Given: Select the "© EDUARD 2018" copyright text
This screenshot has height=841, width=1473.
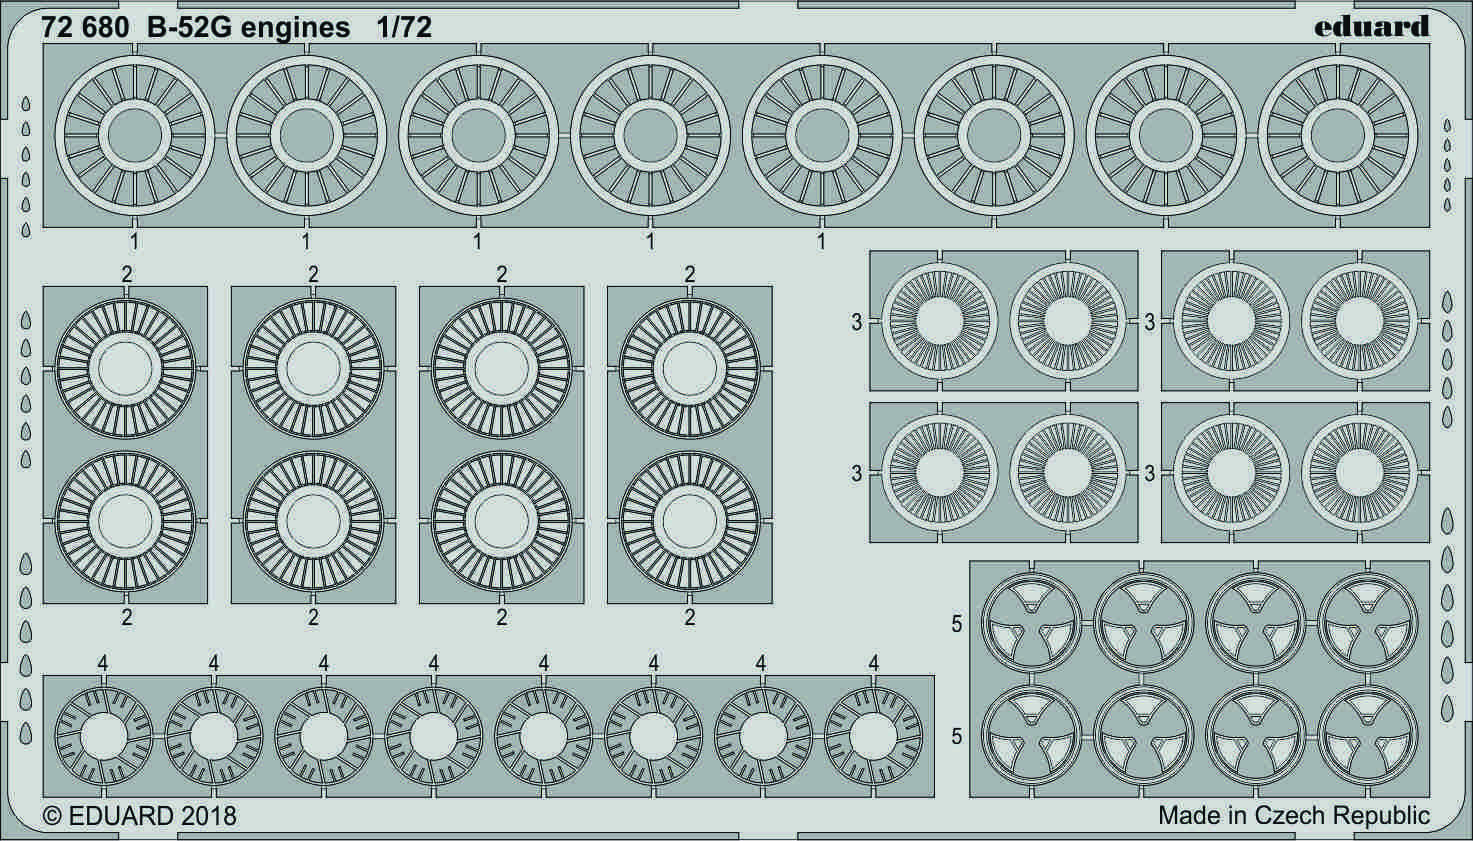Looking at the screenshot, I should (140, 815).
